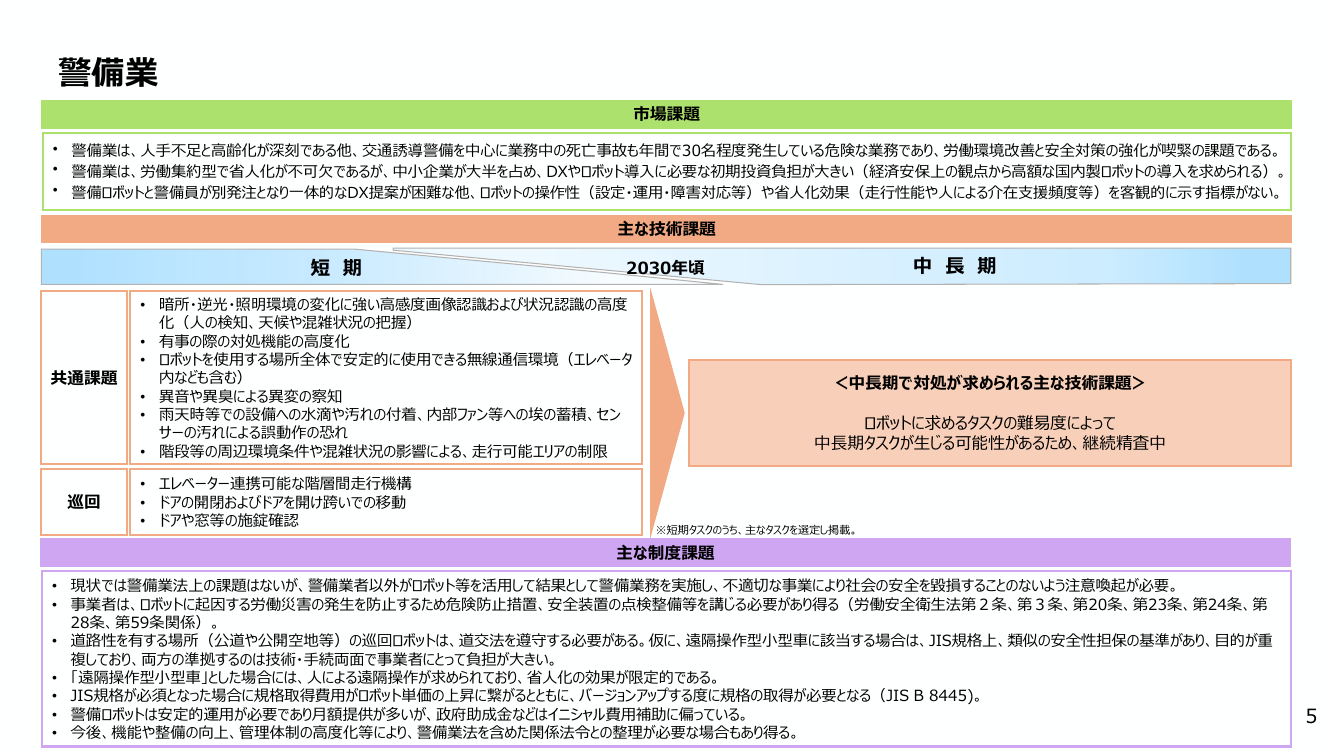Select the 共通課題 category cell
This screenshot has height=750, width=1334.
(84, 378)
